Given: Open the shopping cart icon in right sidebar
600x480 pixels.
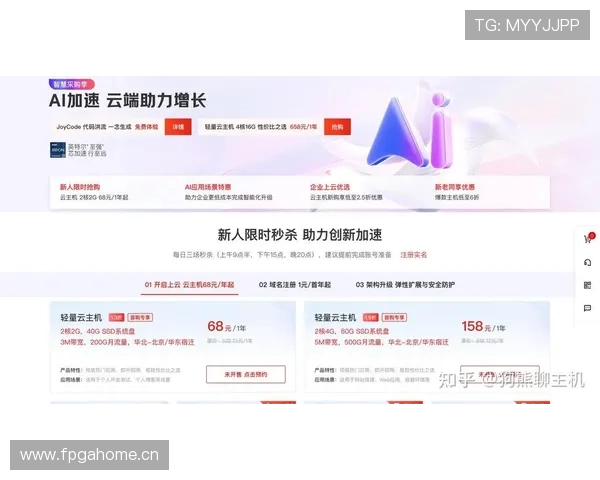Looking at the screenshot, I should 588,238.
